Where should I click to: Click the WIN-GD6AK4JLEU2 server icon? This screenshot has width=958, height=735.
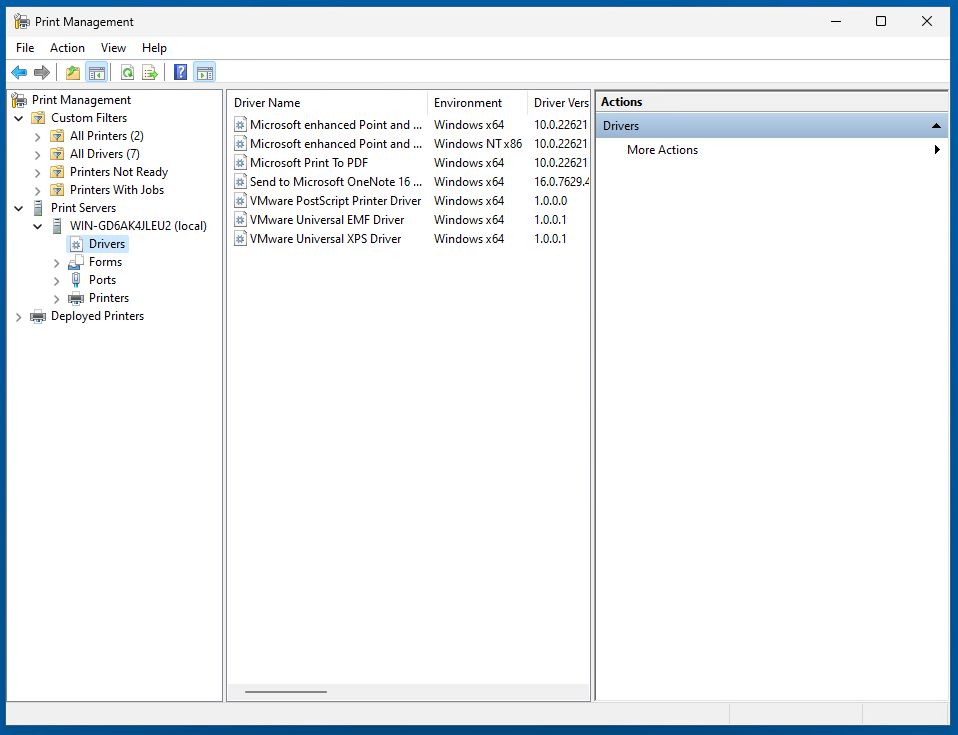click(57, 226)
